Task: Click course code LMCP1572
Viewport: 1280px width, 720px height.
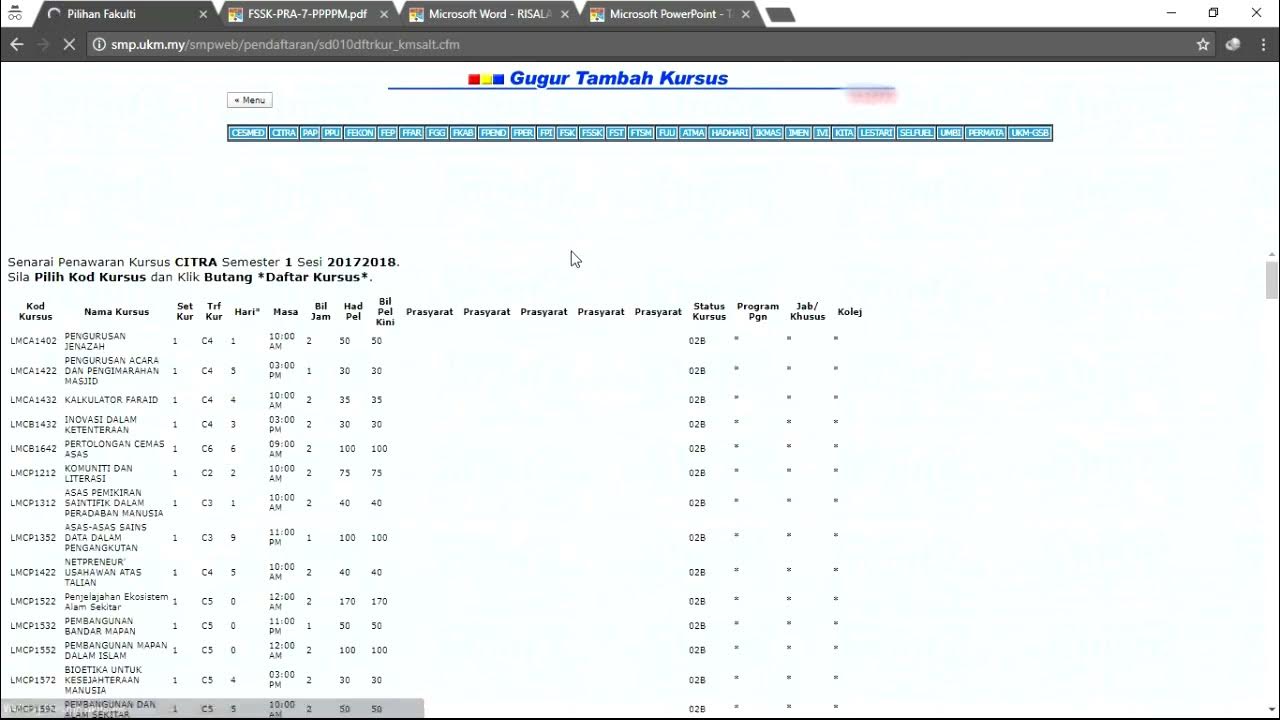Action: click(34, 680)
